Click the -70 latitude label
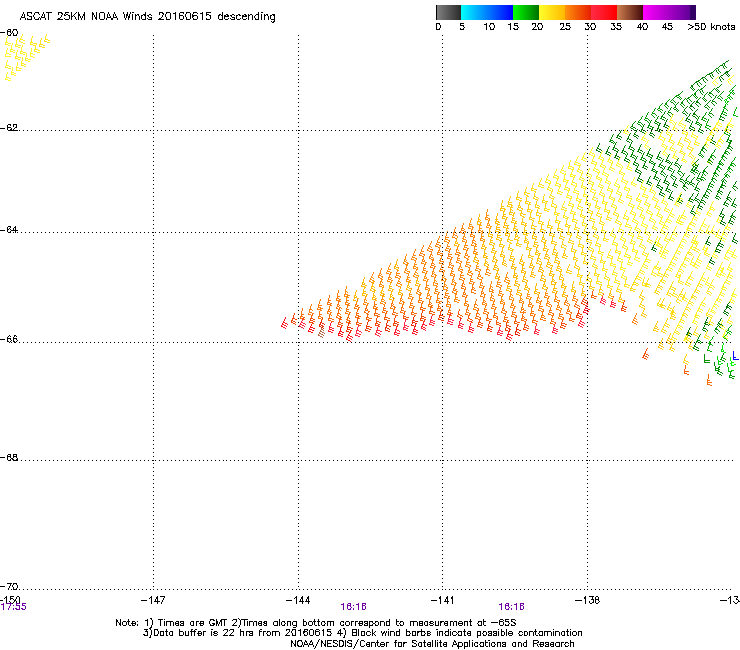Viewport: 740px width, 650px height. 9,586
